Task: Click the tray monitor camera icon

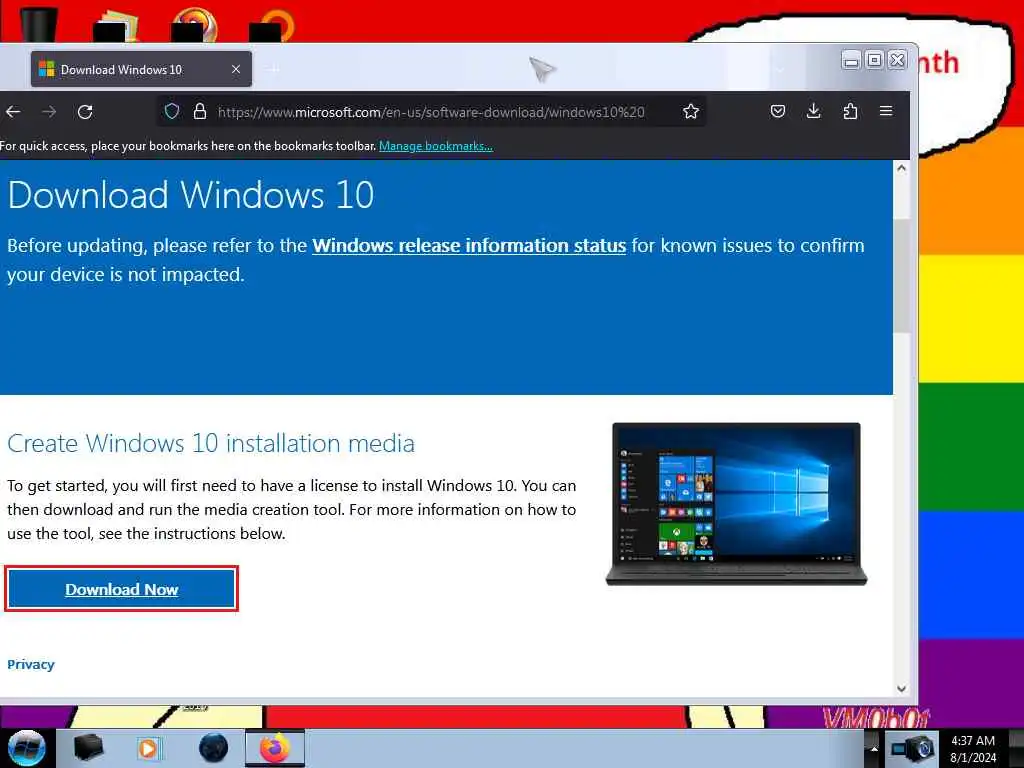Action: [x=912, y=748]
